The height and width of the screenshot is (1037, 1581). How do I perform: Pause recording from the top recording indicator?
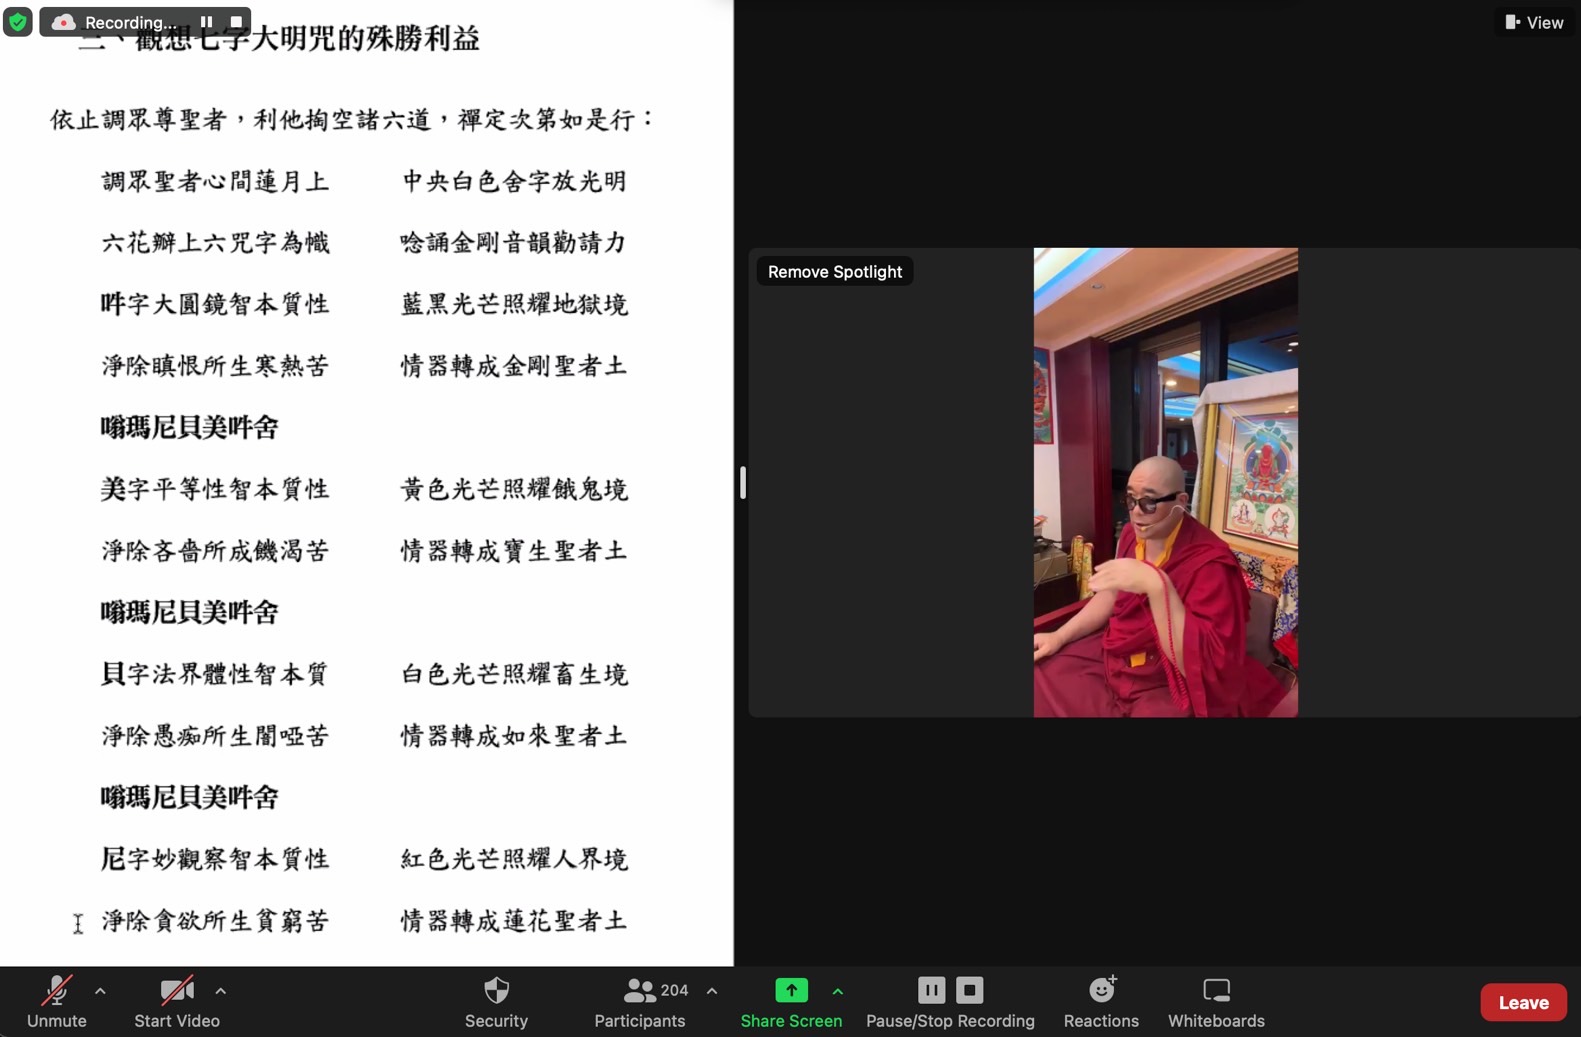click(206, 22)
